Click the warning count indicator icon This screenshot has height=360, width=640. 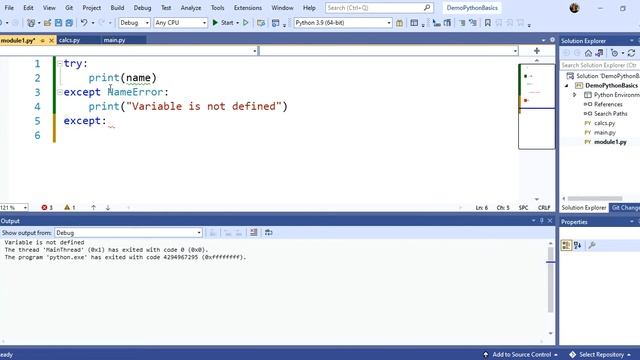67,207
